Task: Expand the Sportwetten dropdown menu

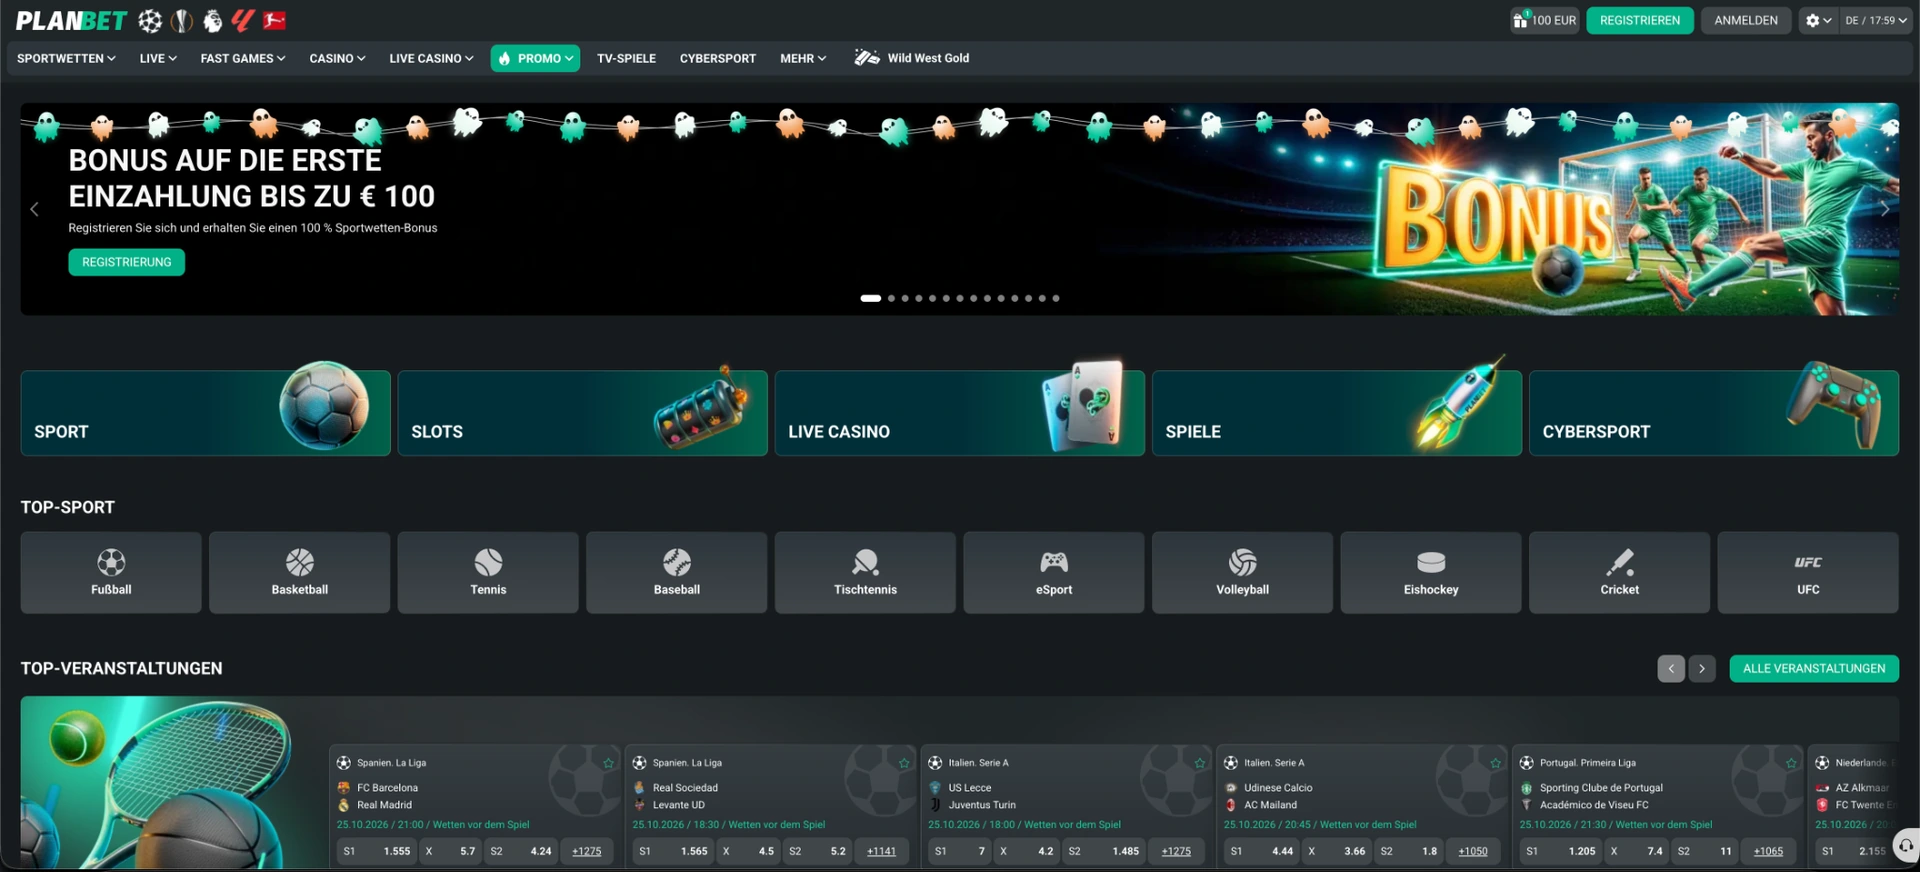Action: coord(66,58)
